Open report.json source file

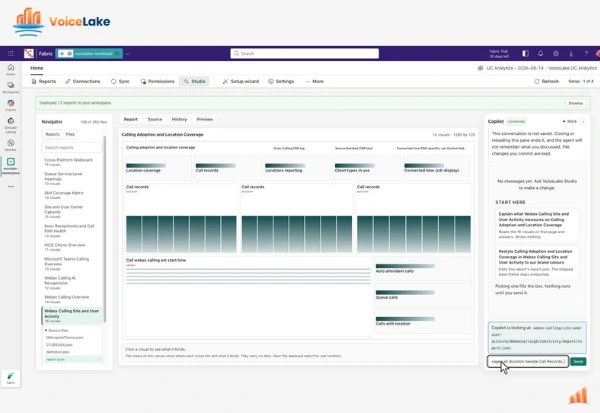point(73,359)
